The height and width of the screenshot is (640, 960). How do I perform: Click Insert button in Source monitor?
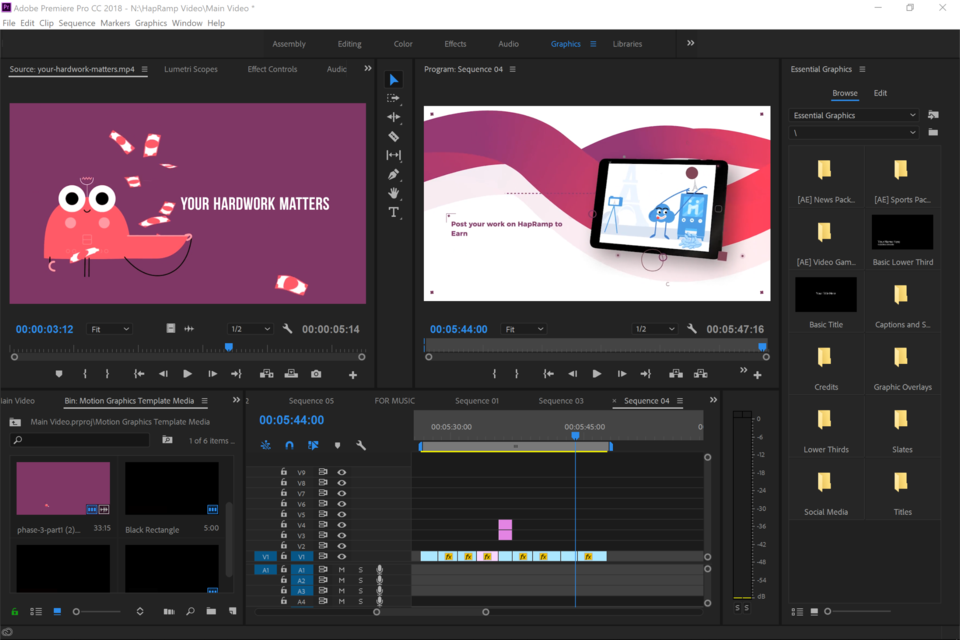266,374
